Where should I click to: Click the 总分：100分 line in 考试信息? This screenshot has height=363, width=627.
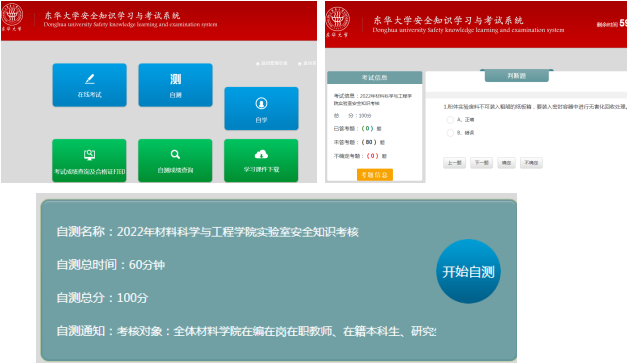click(x=353, y=116)
